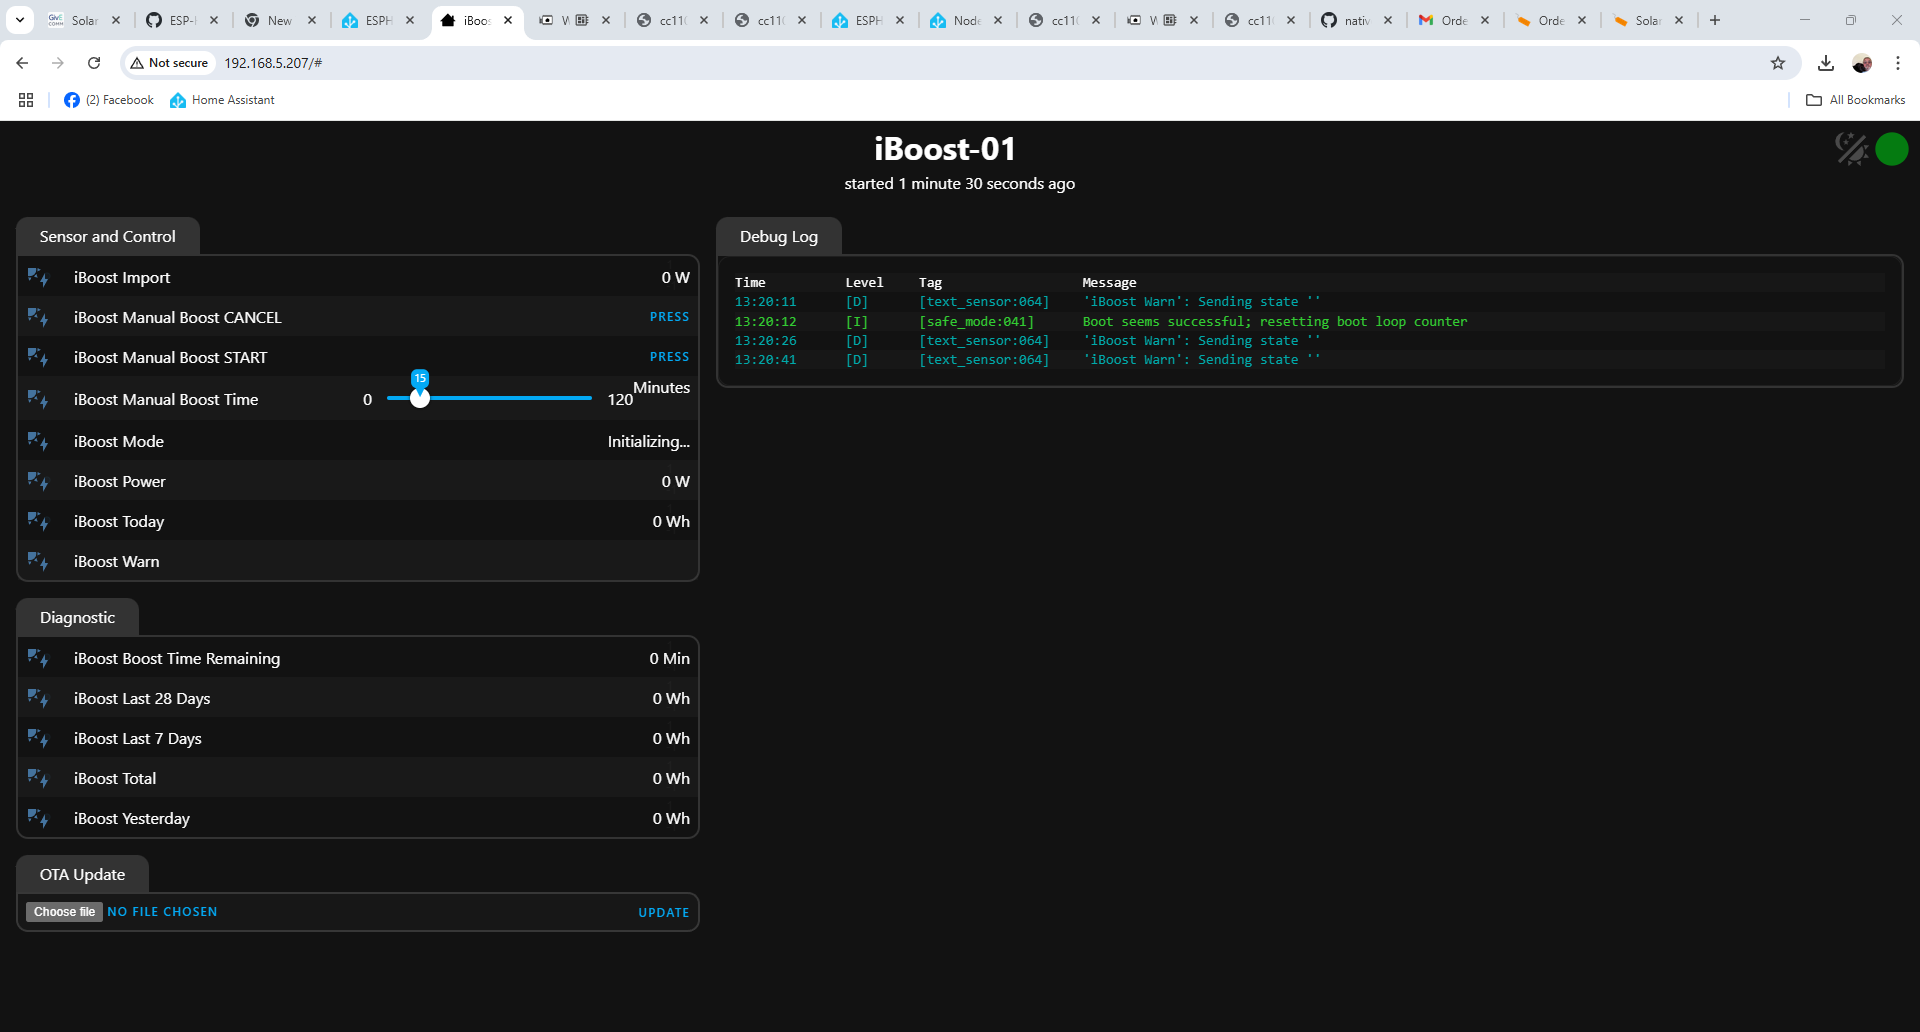Click the iBoost Power row icon
This screenshot has height=1032, width=1920.
(x=38, y=481)
